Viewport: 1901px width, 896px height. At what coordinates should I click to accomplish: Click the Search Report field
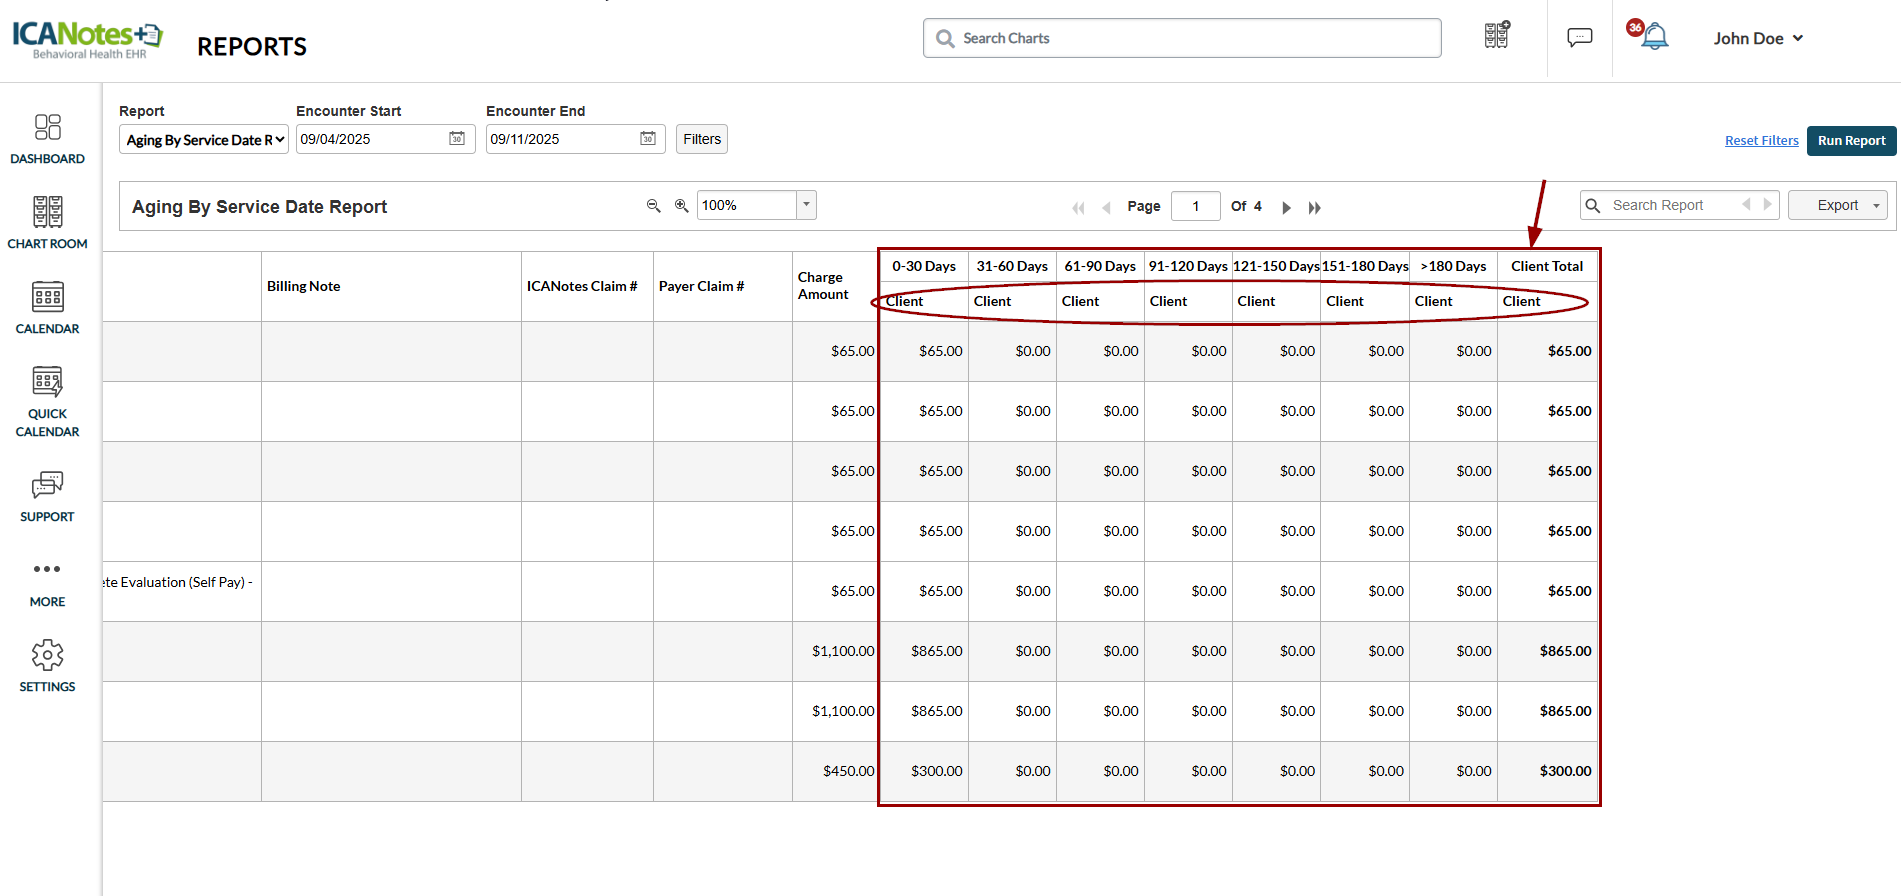(1679, 205)
